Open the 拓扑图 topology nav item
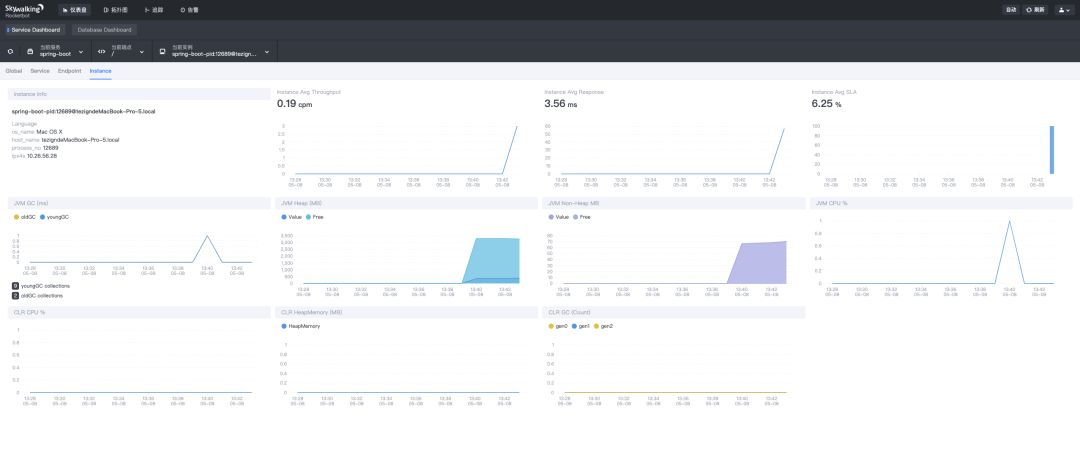 point(115,10)
